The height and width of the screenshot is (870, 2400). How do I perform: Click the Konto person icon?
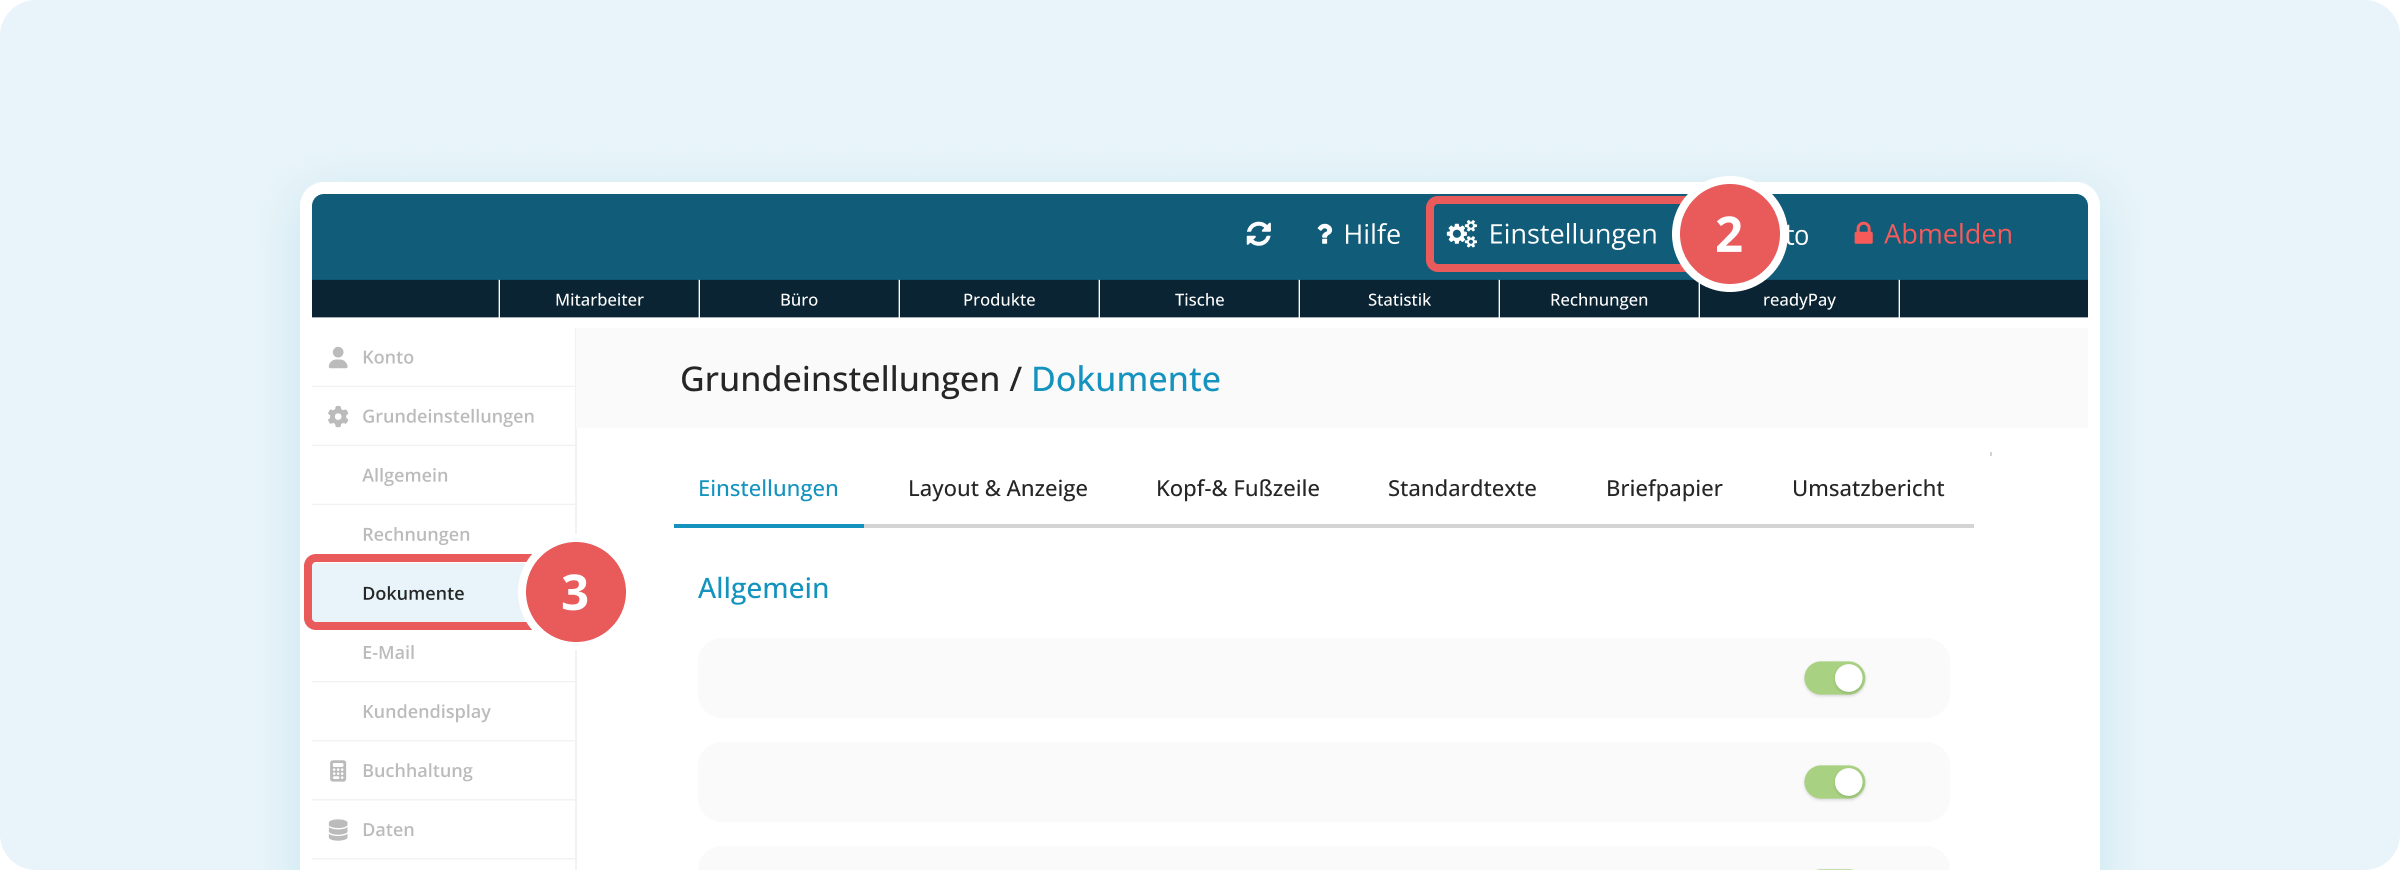[x=338, y=357]
